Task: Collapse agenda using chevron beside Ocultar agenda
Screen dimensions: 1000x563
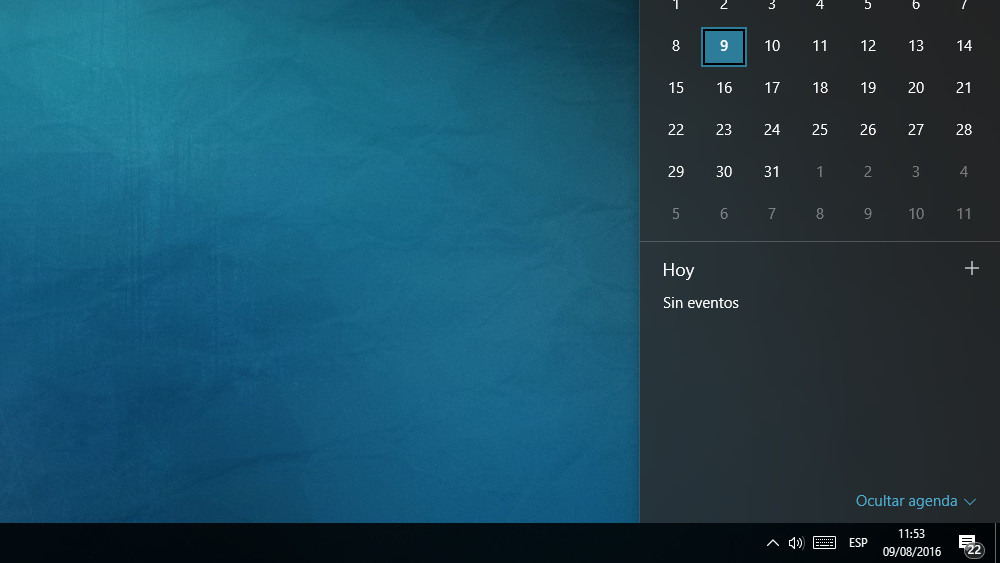Action: [x=970, y=502]
